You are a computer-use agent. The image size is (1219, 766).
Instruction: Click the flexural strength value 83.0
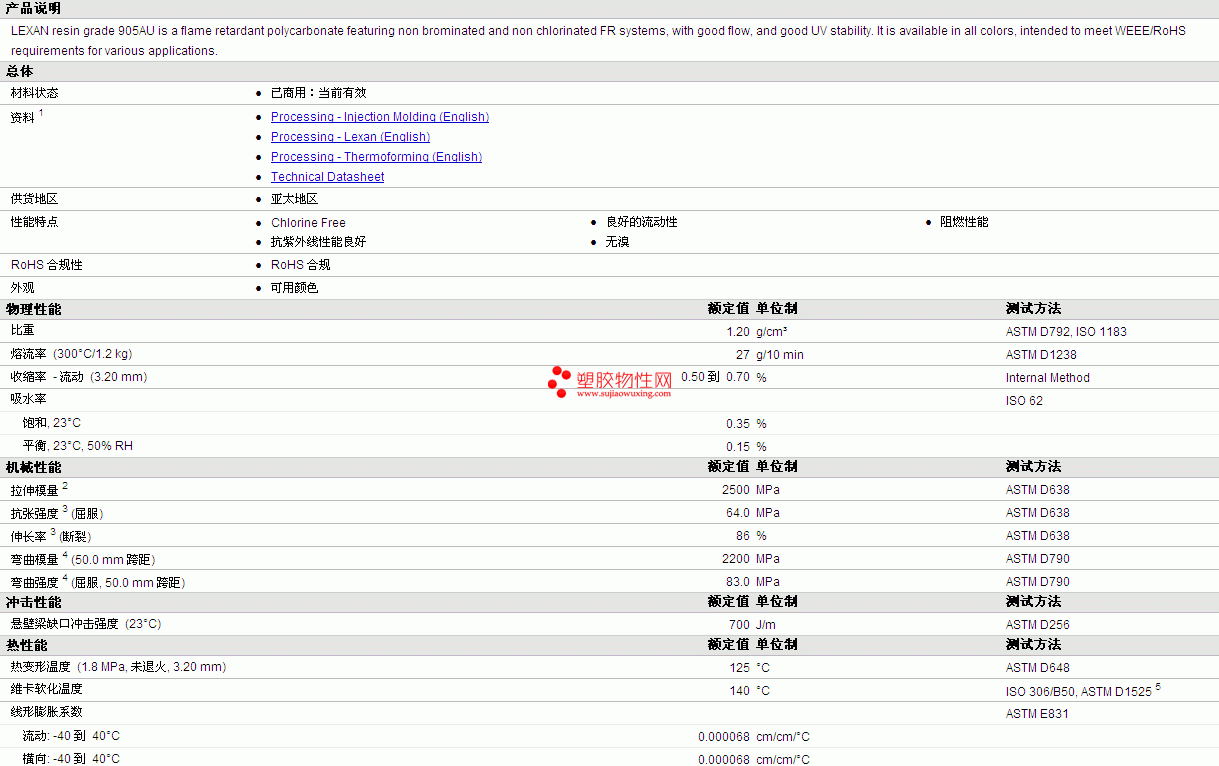tap(738, 582)
